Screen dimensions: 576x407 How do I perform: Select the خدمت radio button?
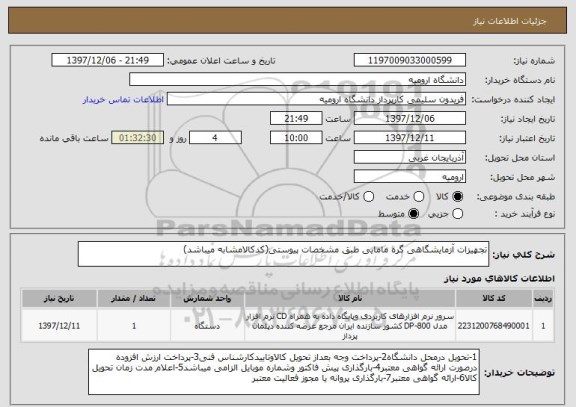tap(419, 197)
